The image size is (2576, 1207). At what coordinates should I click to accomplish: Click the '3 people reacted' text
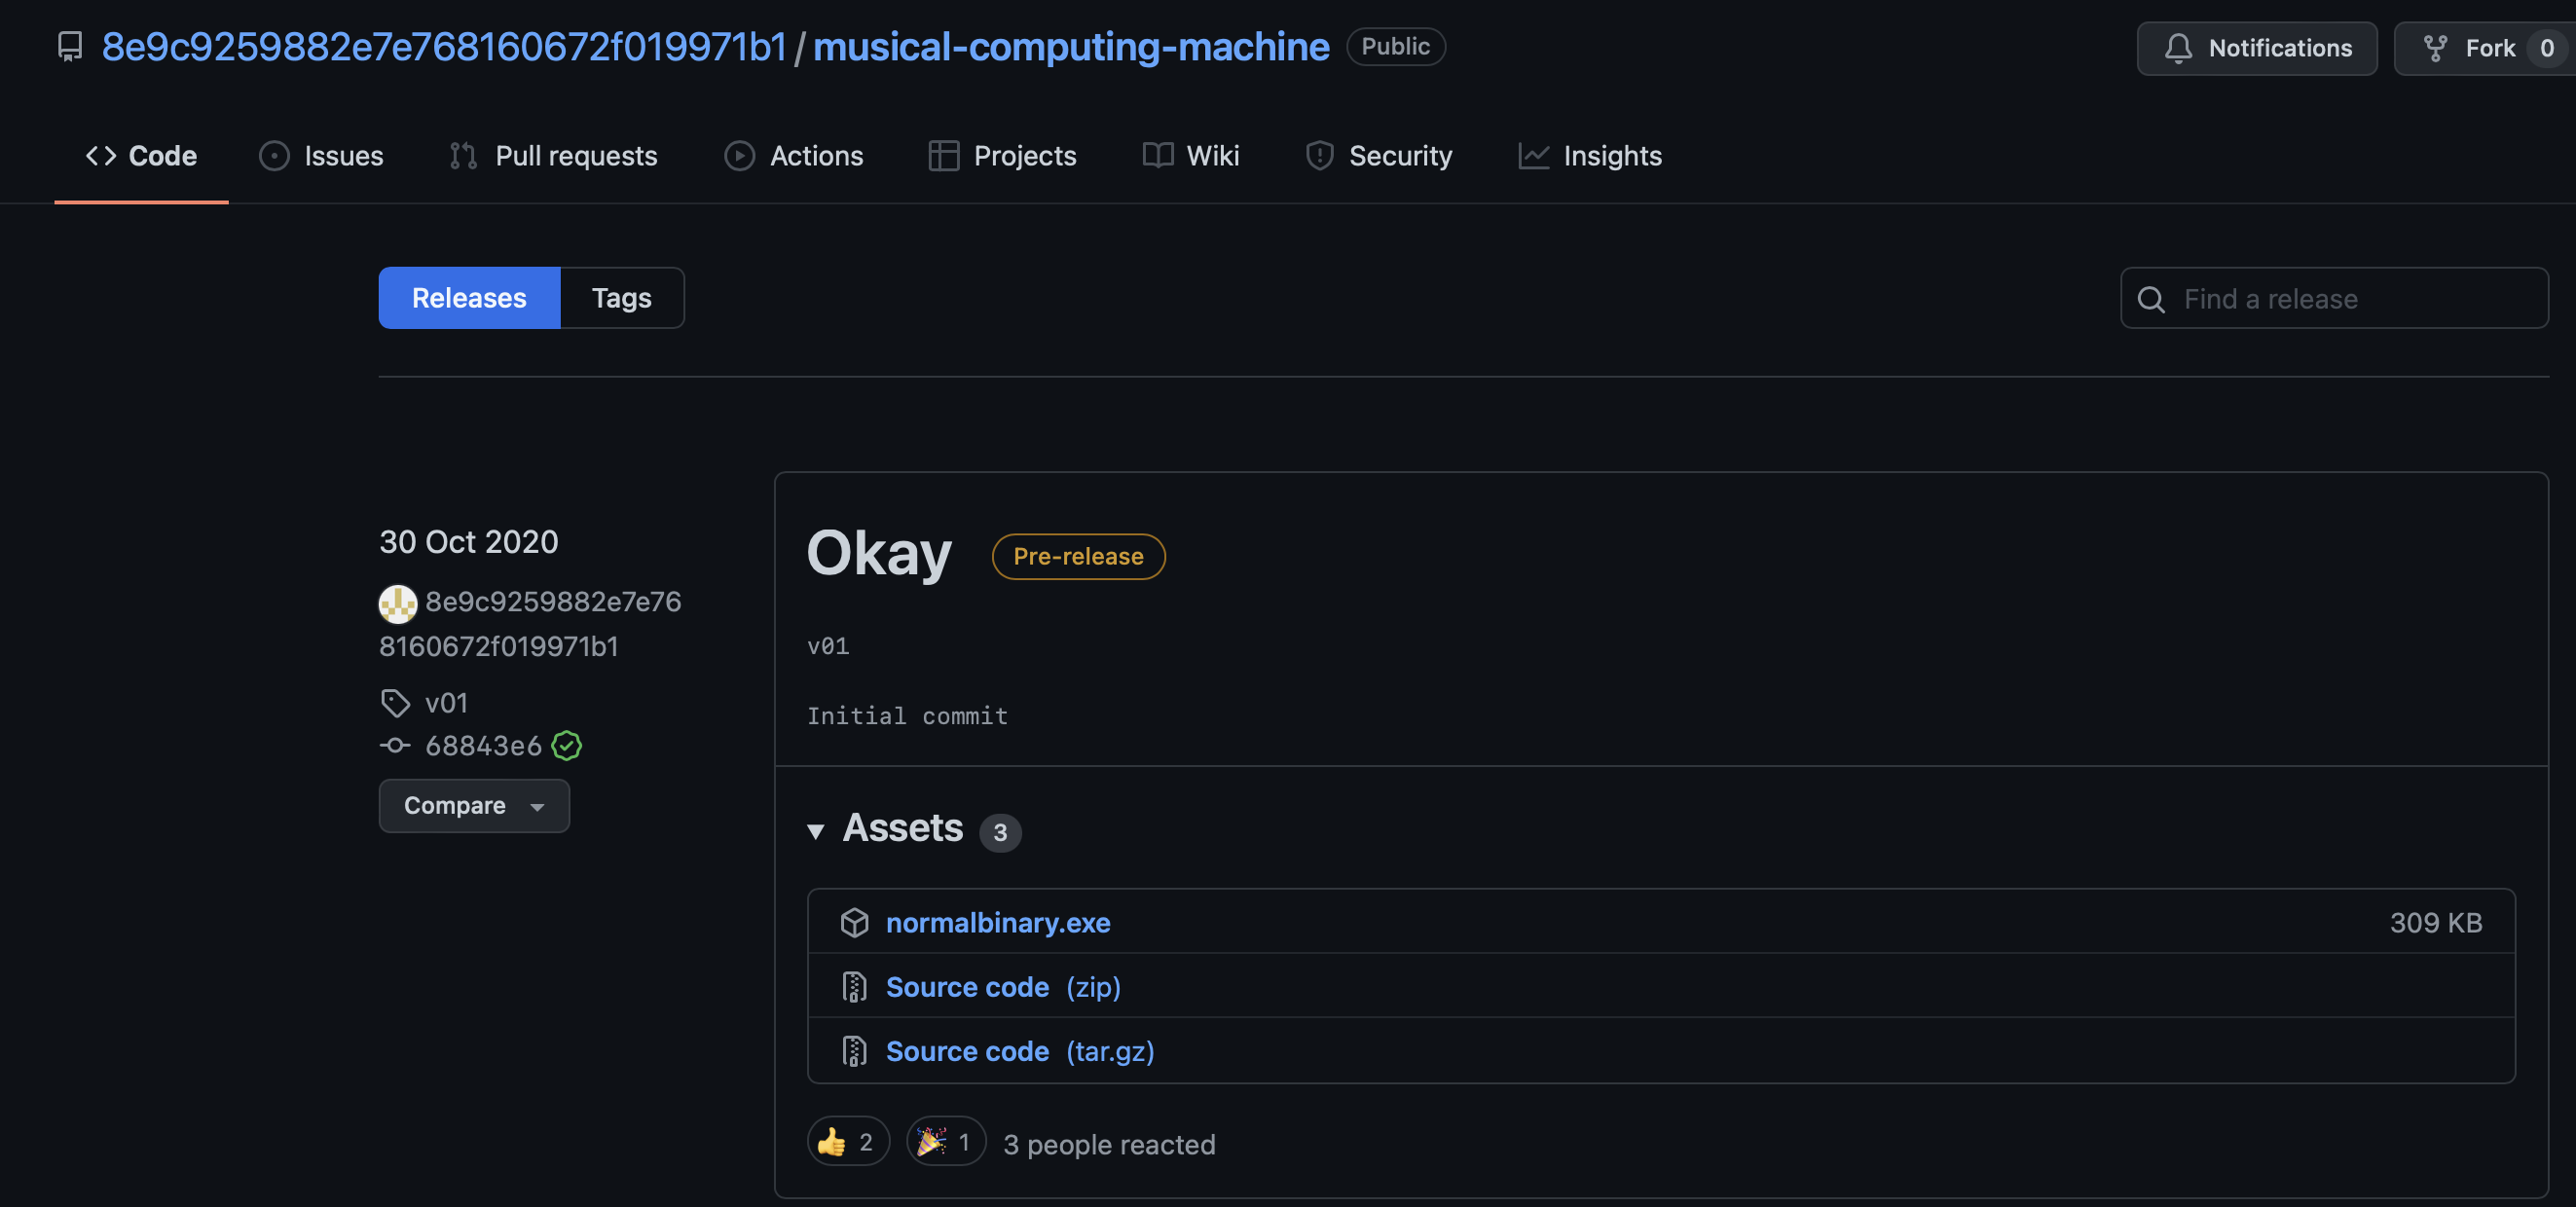(1109, 1144)
